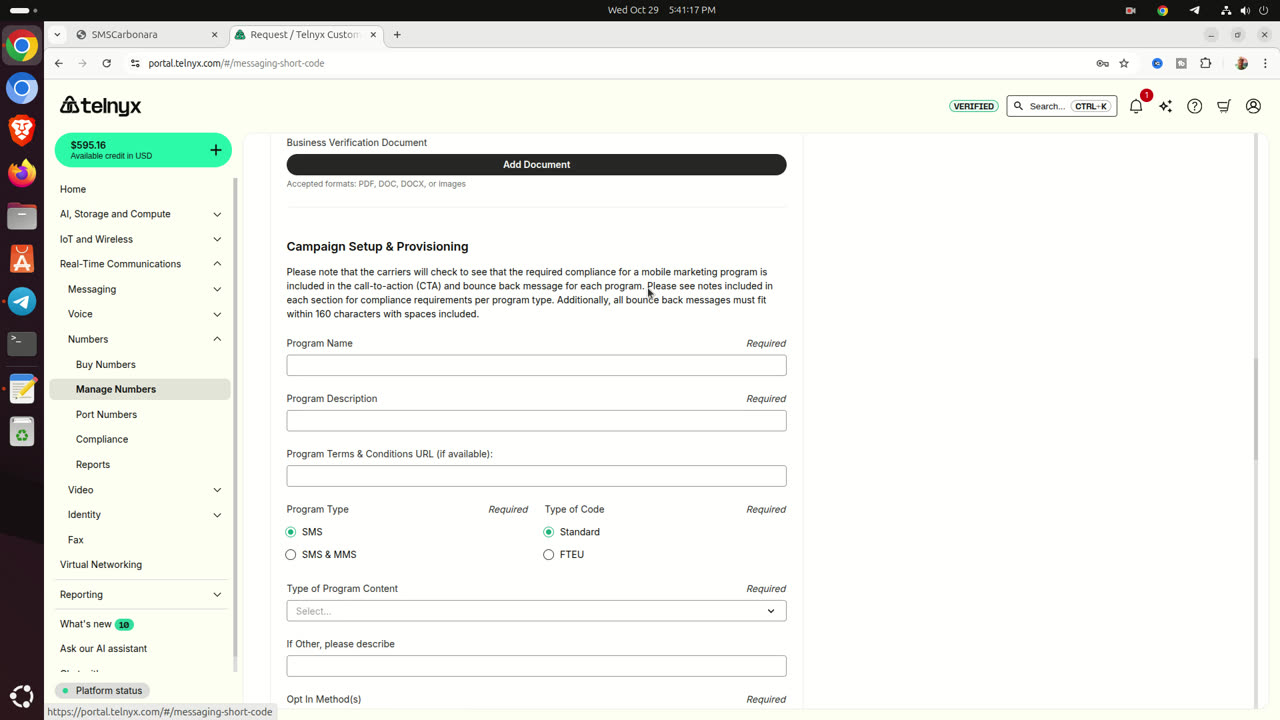The height and width of the screenshot is (720, 1280).
Task: Open the notifications bell icon
Action: 1136,106
